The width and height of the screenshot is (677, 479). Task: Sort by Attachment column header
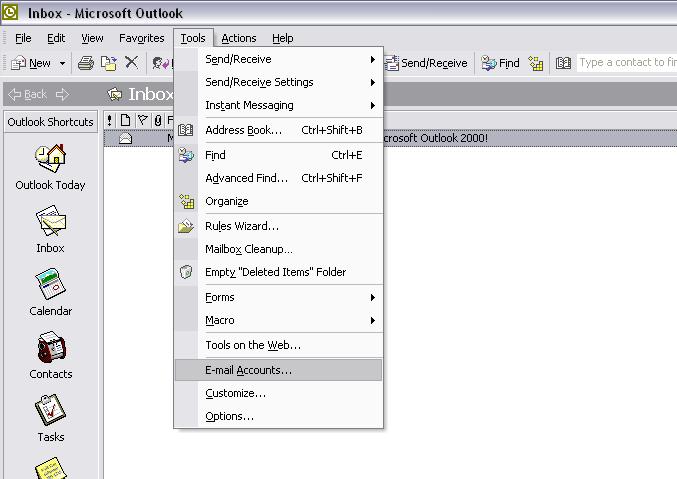click(158, 121)
